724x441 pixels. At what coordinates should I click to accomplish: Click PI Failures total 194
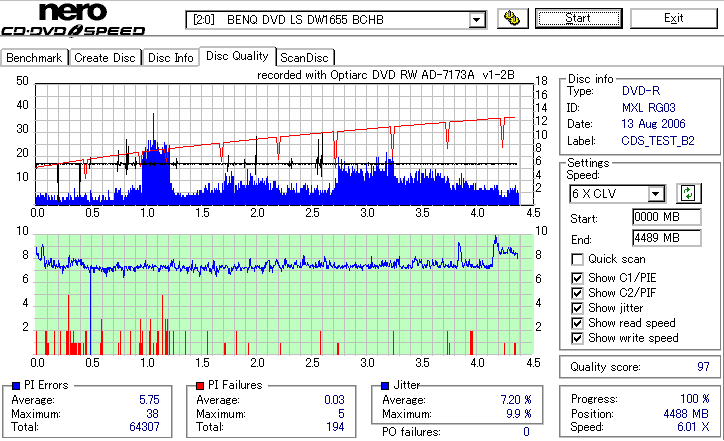335,427
